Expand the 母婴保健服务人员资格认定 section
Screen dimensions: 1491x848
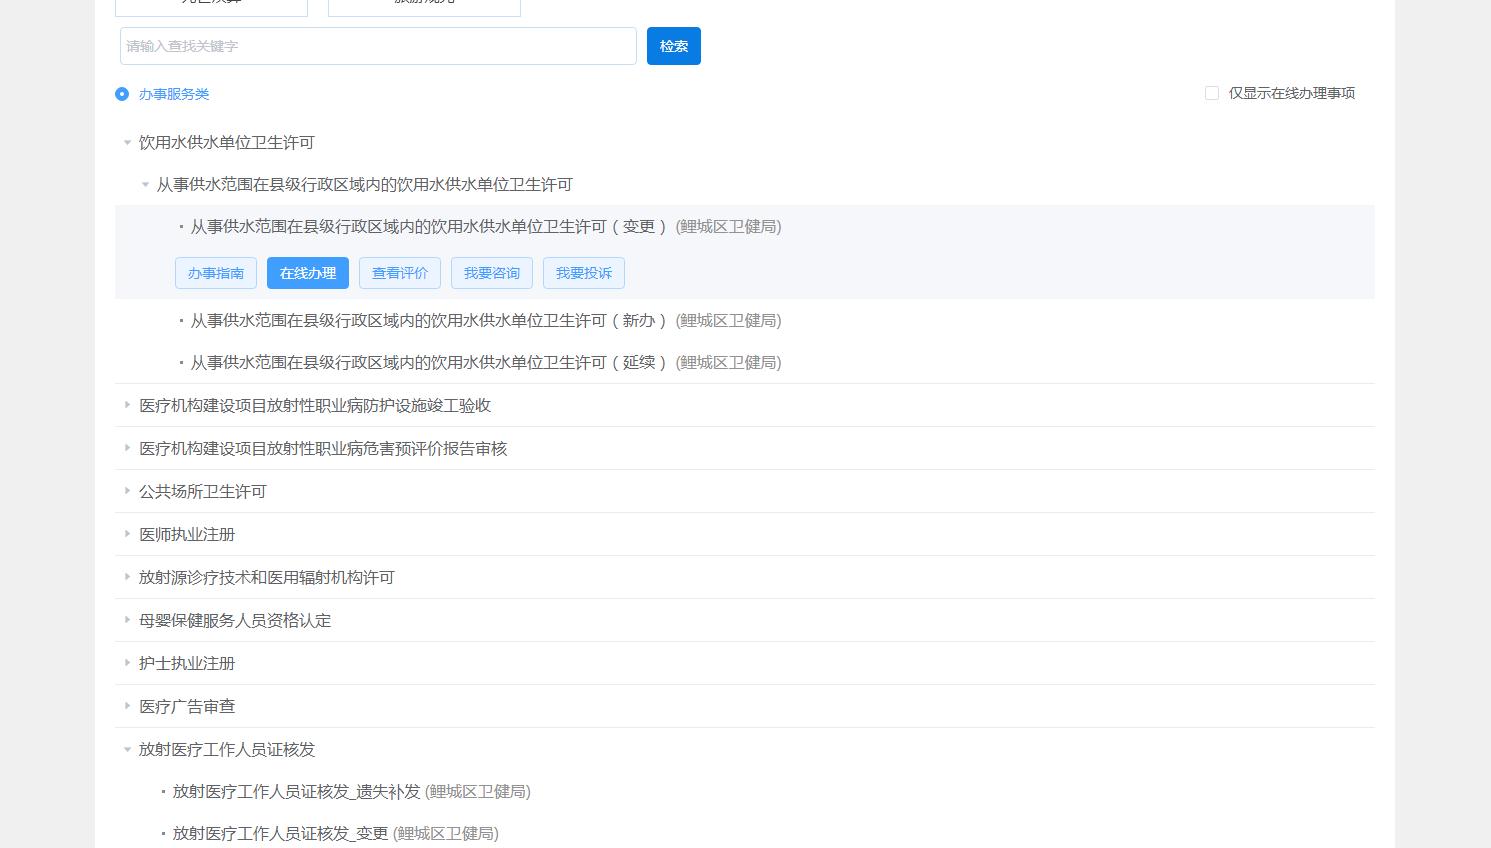pyautogui.click(x=128, y=620)
